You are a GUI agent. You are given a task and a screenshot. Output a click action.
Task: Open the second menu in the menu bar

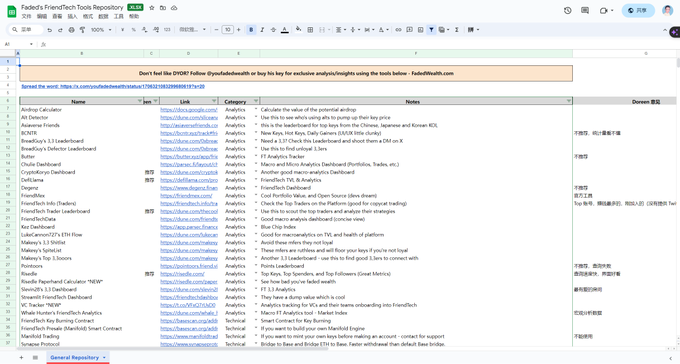(42, 16)
